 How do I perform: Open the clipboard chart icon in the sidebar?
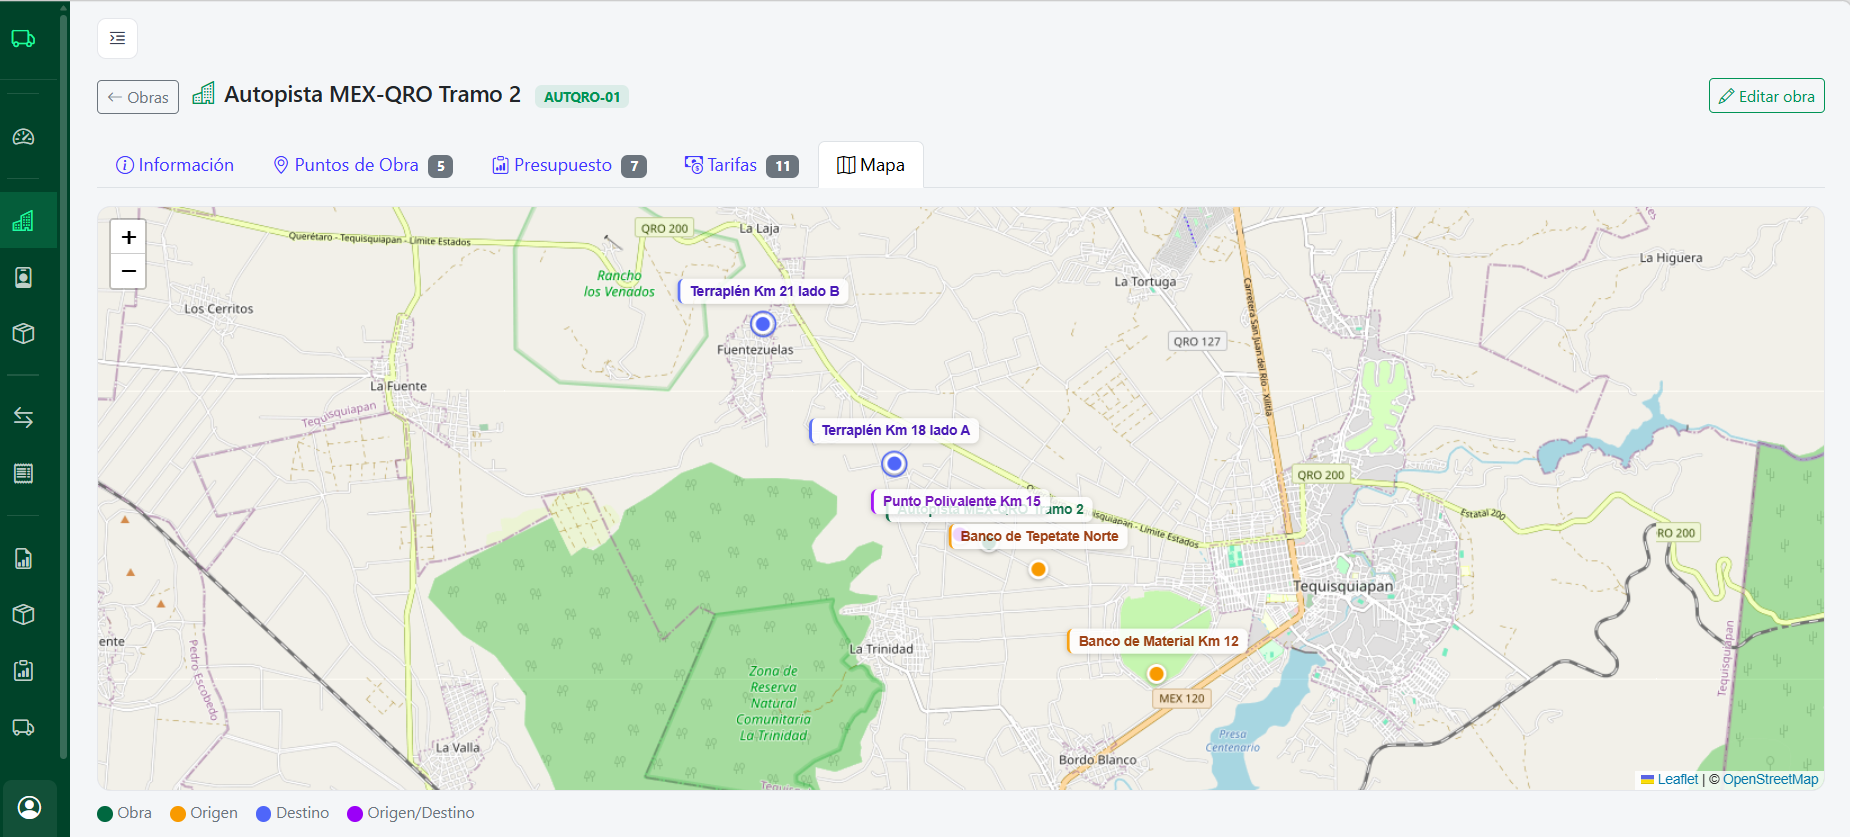point(23,670)
